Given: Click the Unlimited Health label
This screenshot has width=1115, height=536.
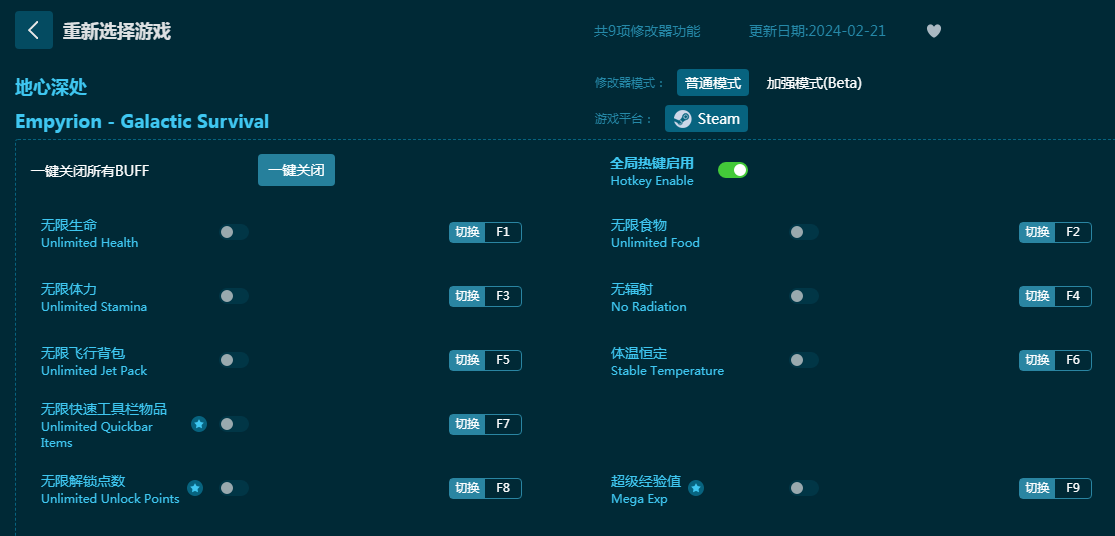Looking at the screenshot, I should point(90,242).
